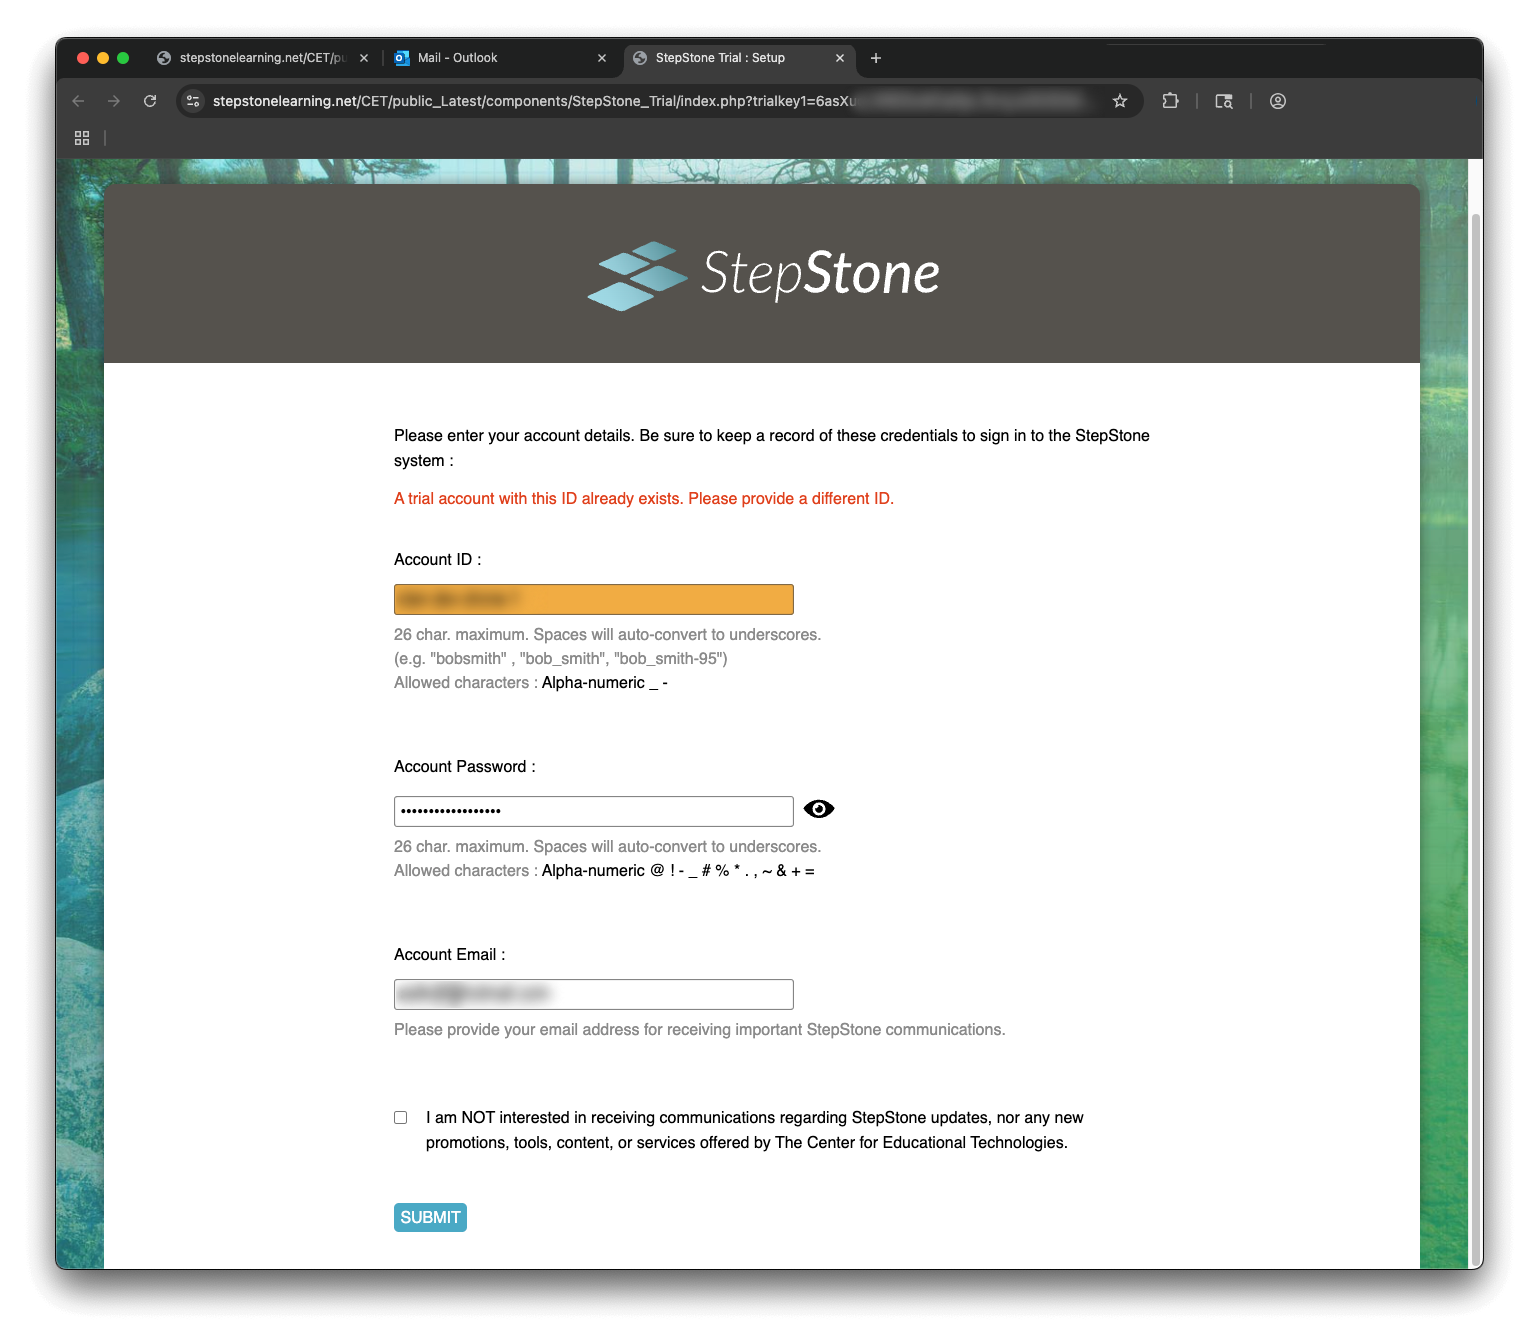The height and width of the screenshot is (1343, 1539).
Task: Check the NOT interested in communications box
Action: point(401,1118)
